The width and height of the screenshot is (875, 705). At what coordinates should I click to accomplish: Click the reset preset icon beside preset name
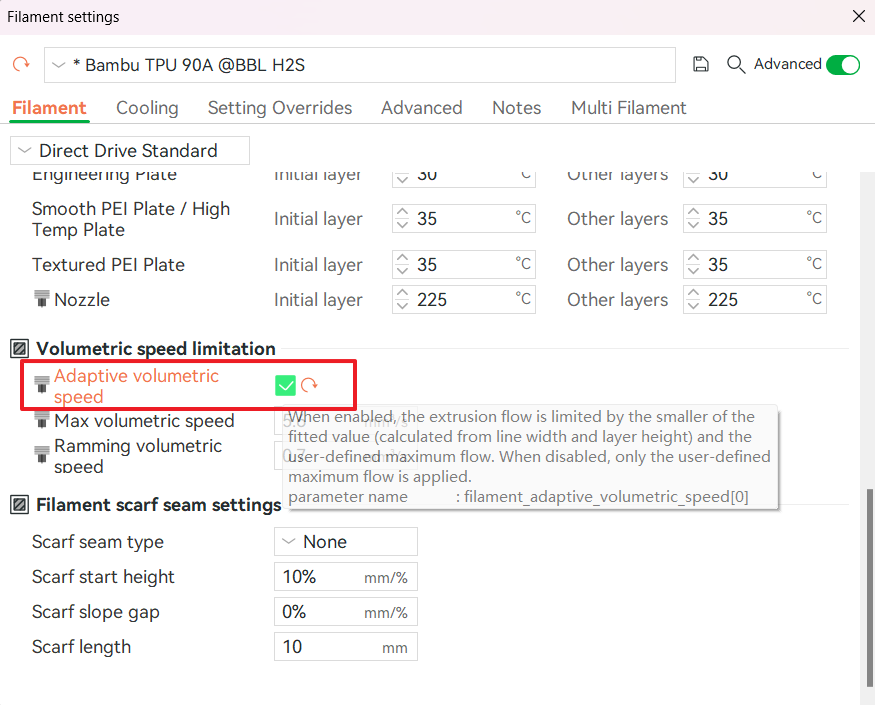pyautogui.click(x=21, y=64)
